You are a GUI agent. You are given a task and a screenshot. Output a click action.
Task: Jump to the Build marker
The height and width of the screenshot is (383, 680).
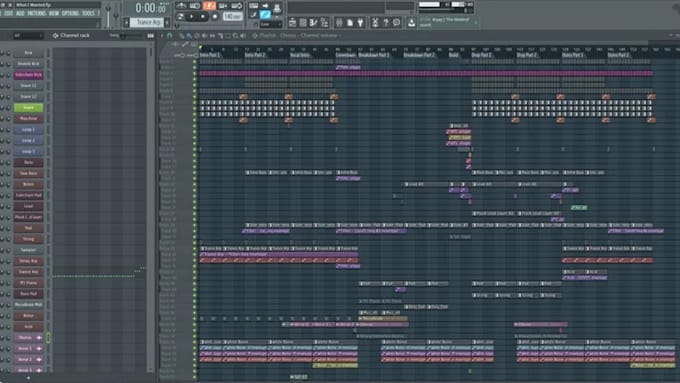pyautogui.click(x=454, y=55)
